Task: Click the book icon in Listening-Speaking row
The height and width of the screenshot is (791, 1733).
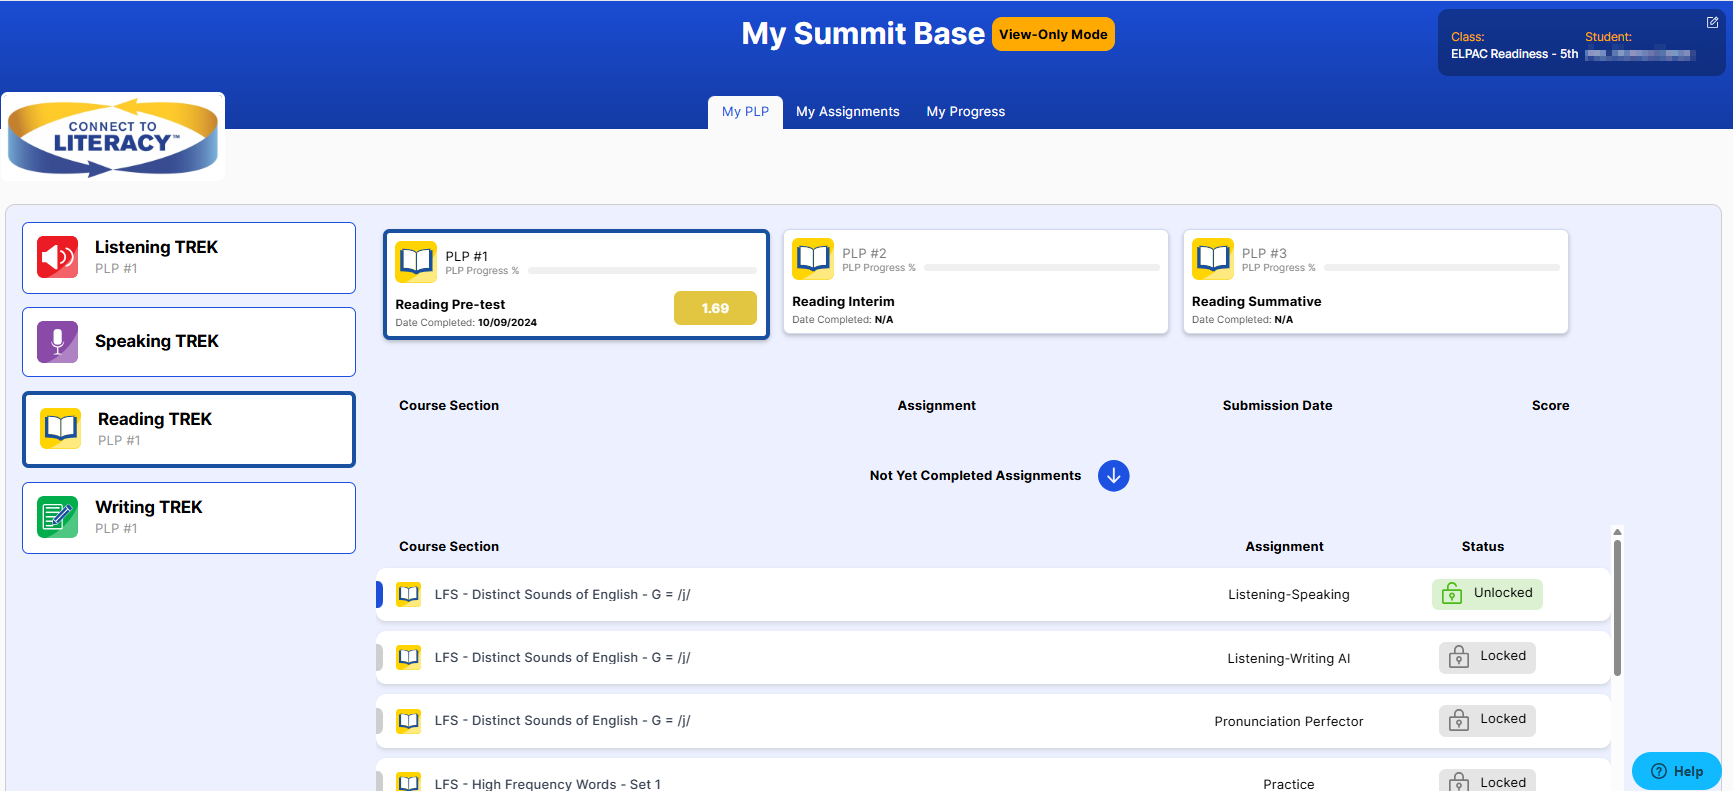Action: tap(409, 594)
